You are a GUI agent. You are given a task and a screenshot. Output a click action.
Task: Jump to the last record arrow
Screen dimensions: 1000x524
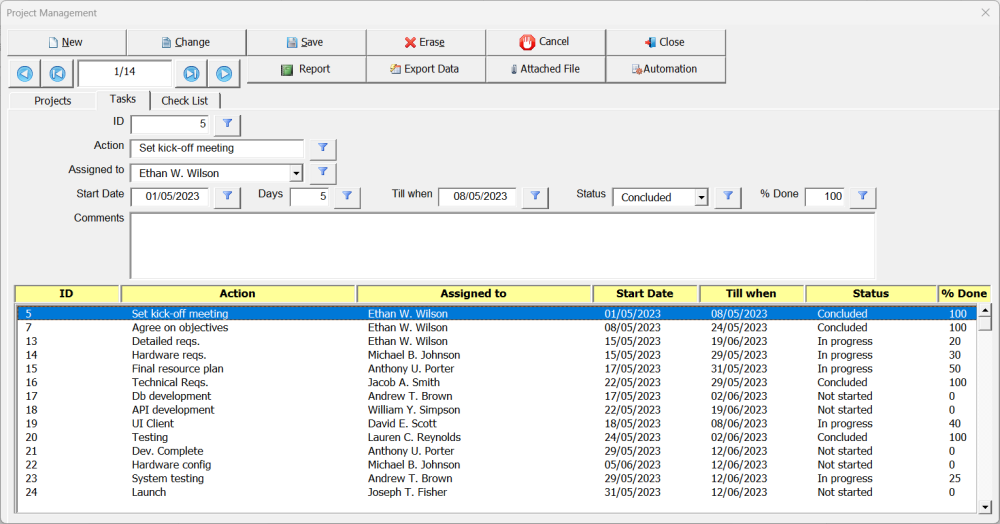(190, 73)
